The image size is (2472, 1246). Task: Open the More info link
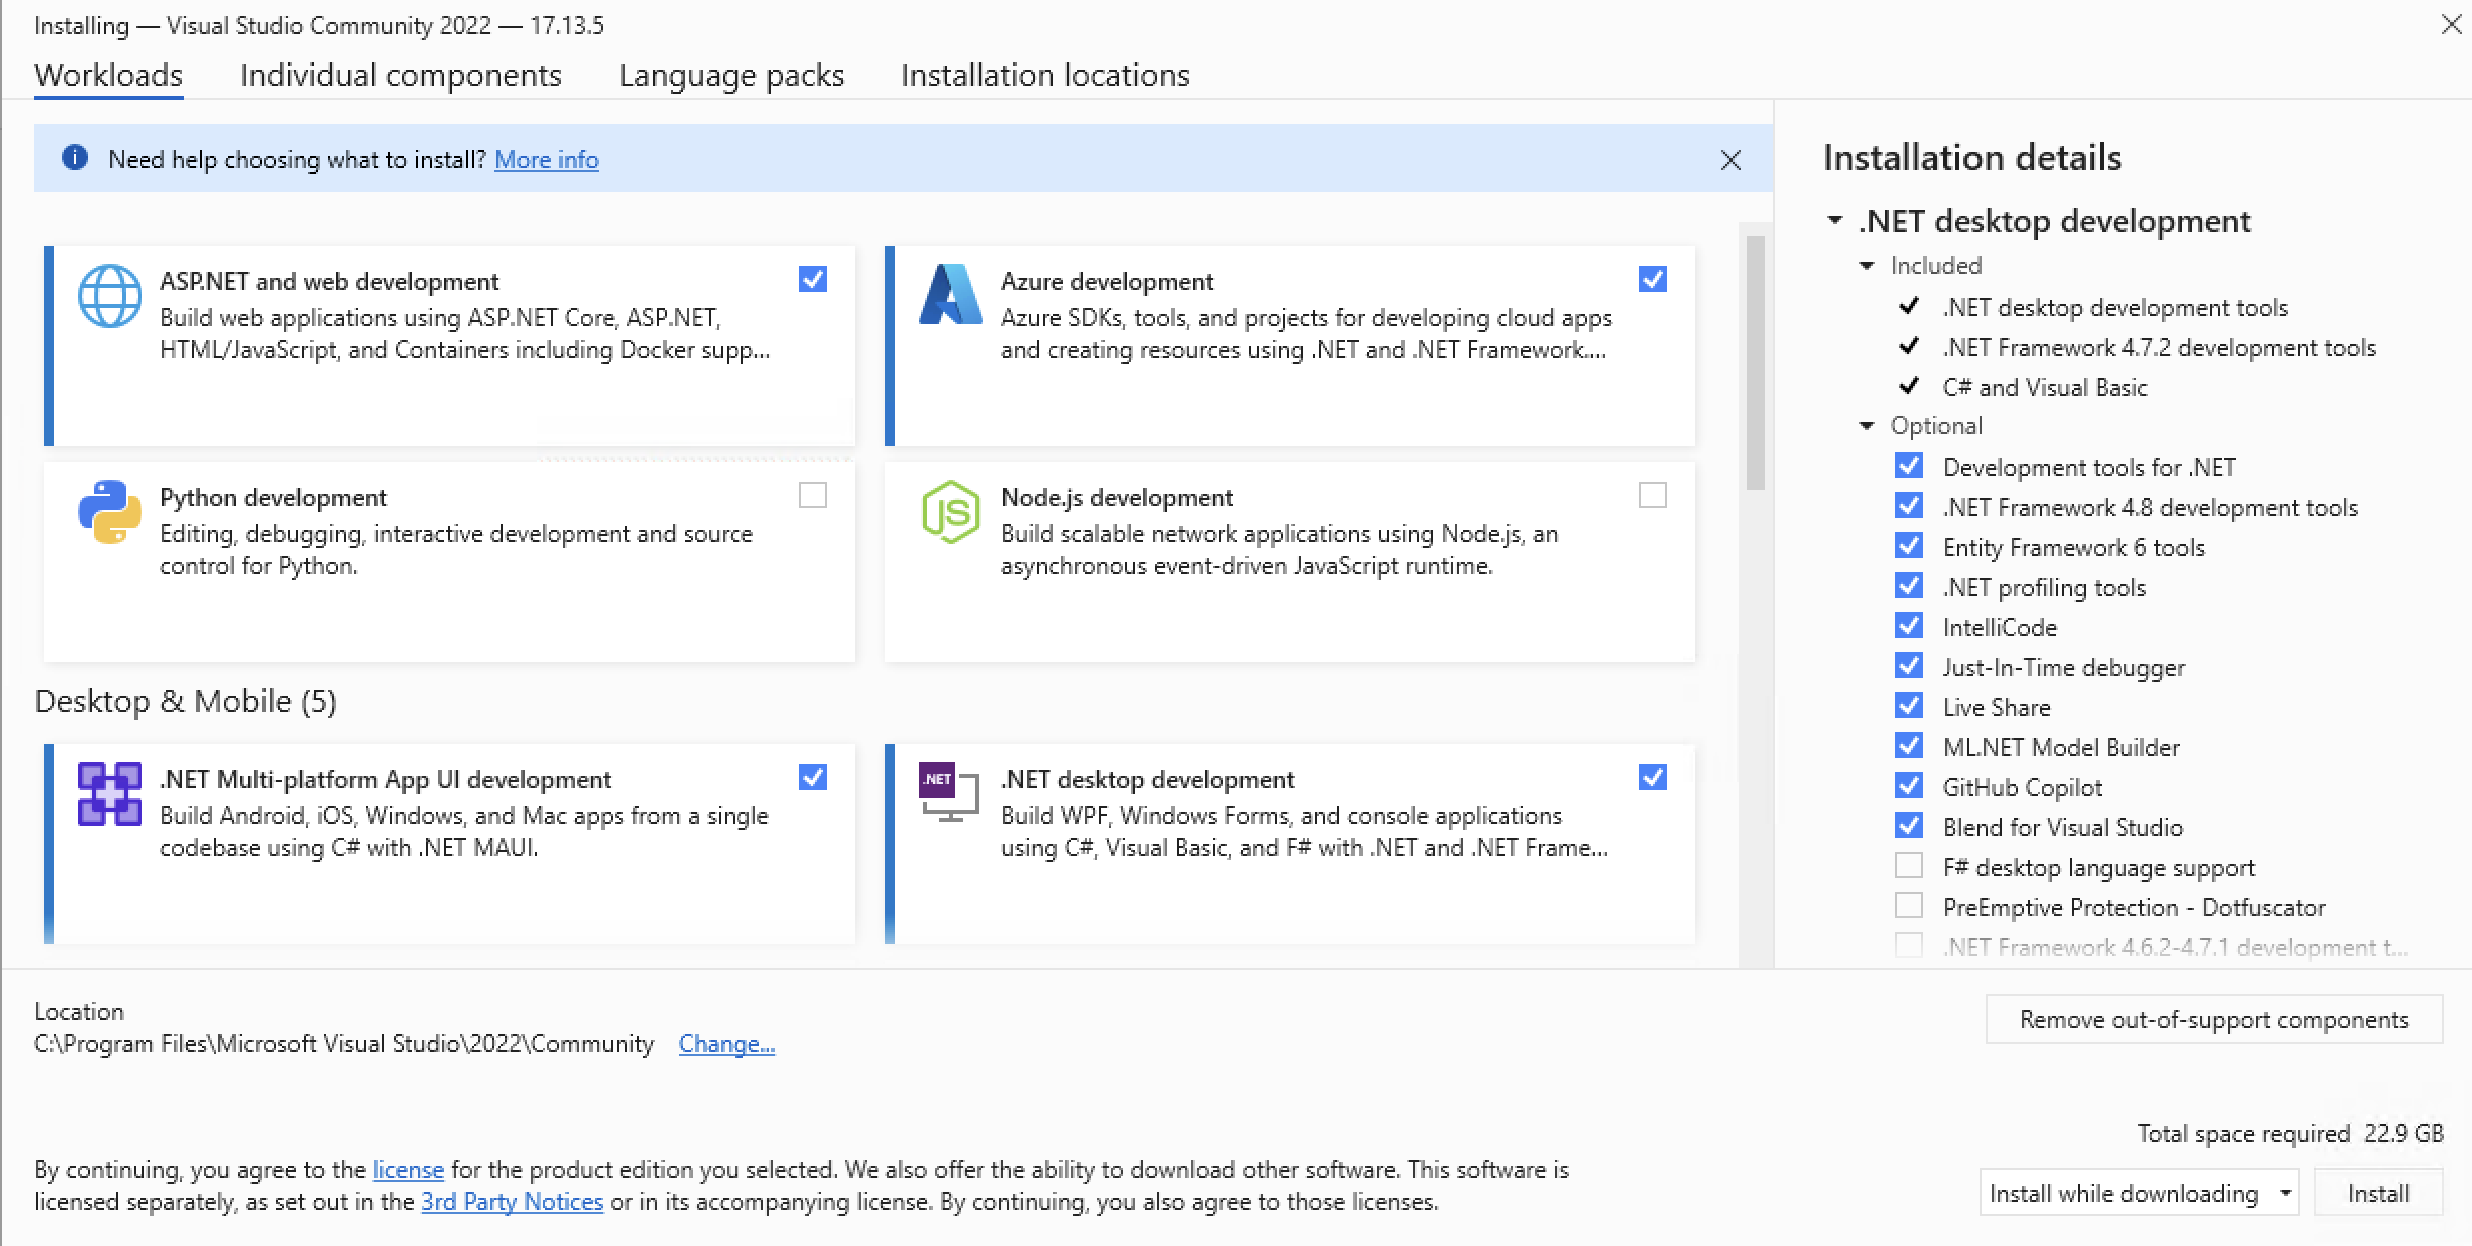(546, 160)
